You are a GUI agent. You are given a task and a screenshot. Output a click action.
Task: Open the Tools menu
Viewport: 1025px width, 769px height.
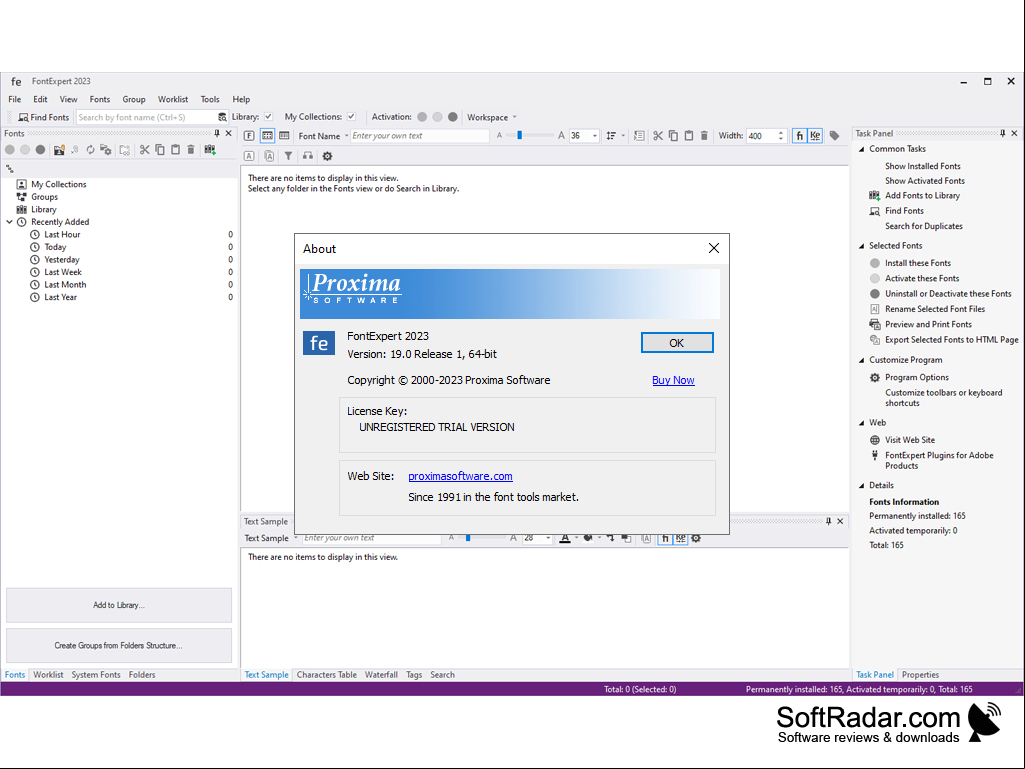pyautogui.click(x=210, y=99)
